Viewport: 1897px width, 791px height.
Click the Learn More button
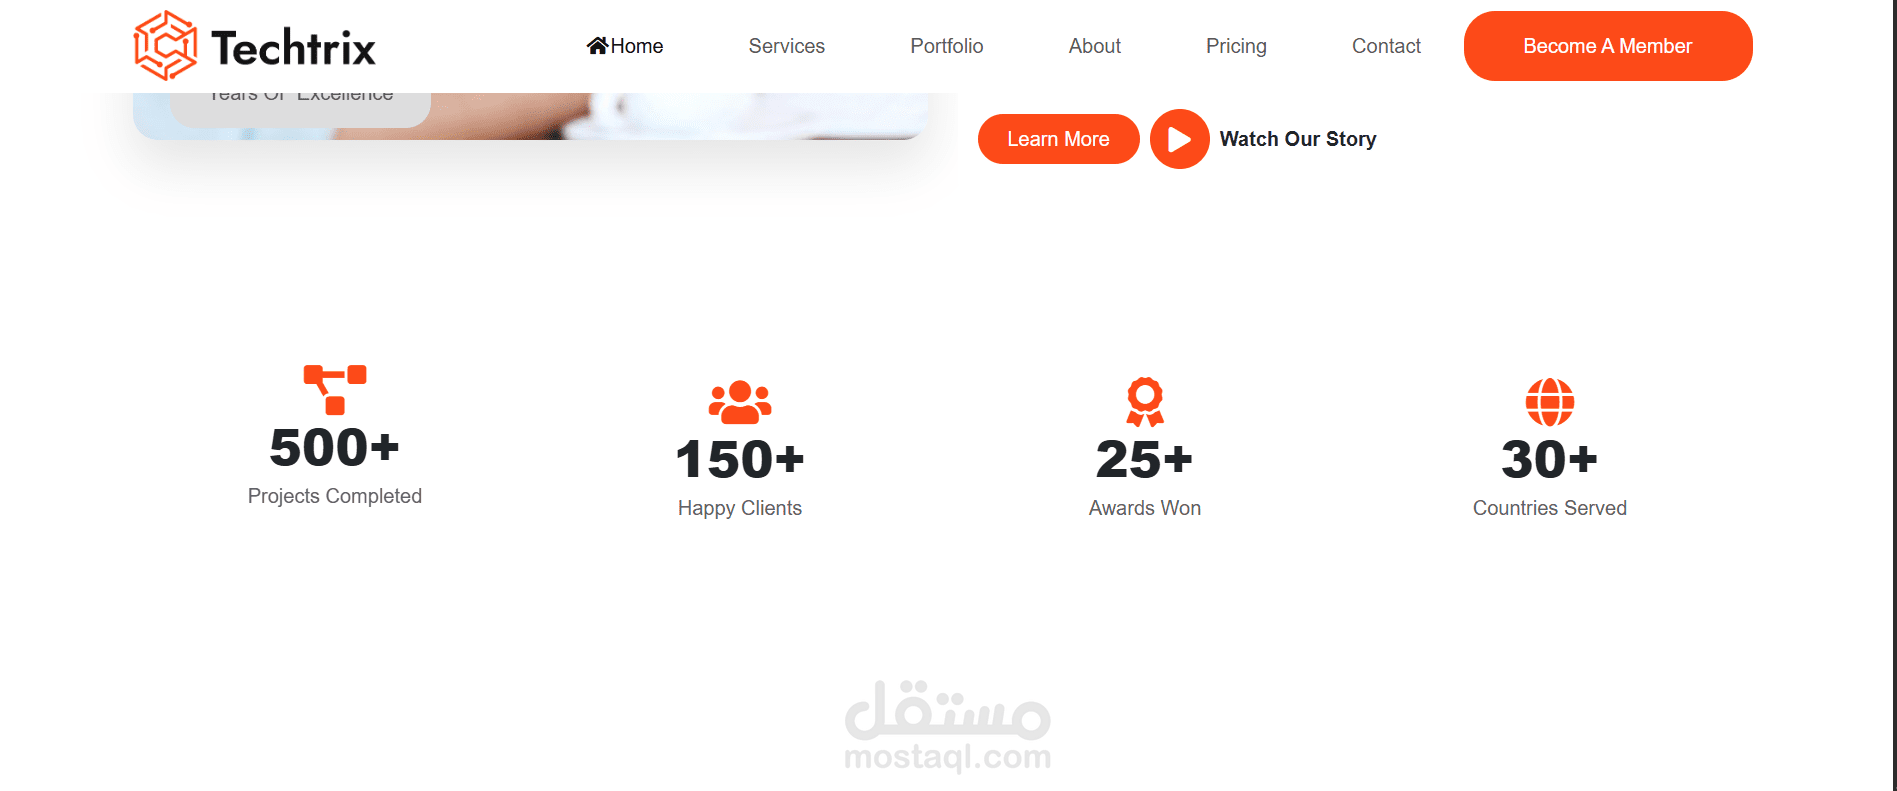point(1059,139)
